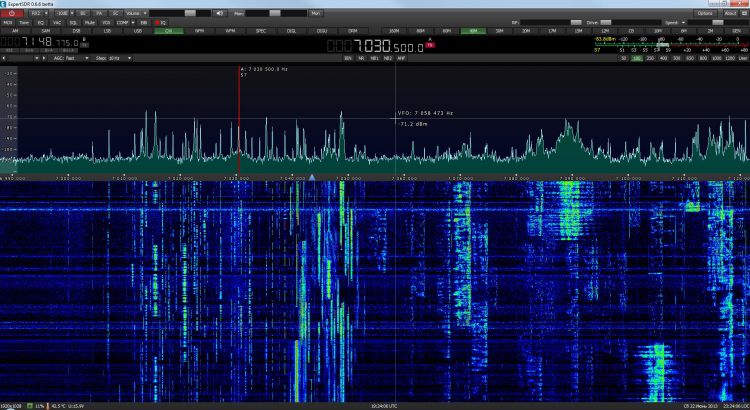Toggle the Mute button
Screen dimensions: 750x410
tap(89, 22)
